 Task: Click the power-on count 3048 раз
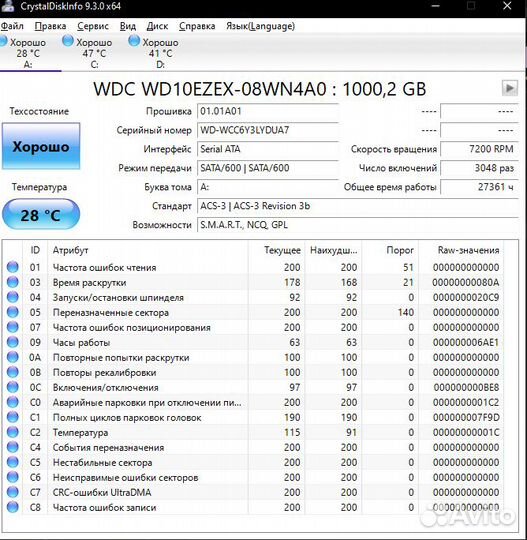click(479, 169)
